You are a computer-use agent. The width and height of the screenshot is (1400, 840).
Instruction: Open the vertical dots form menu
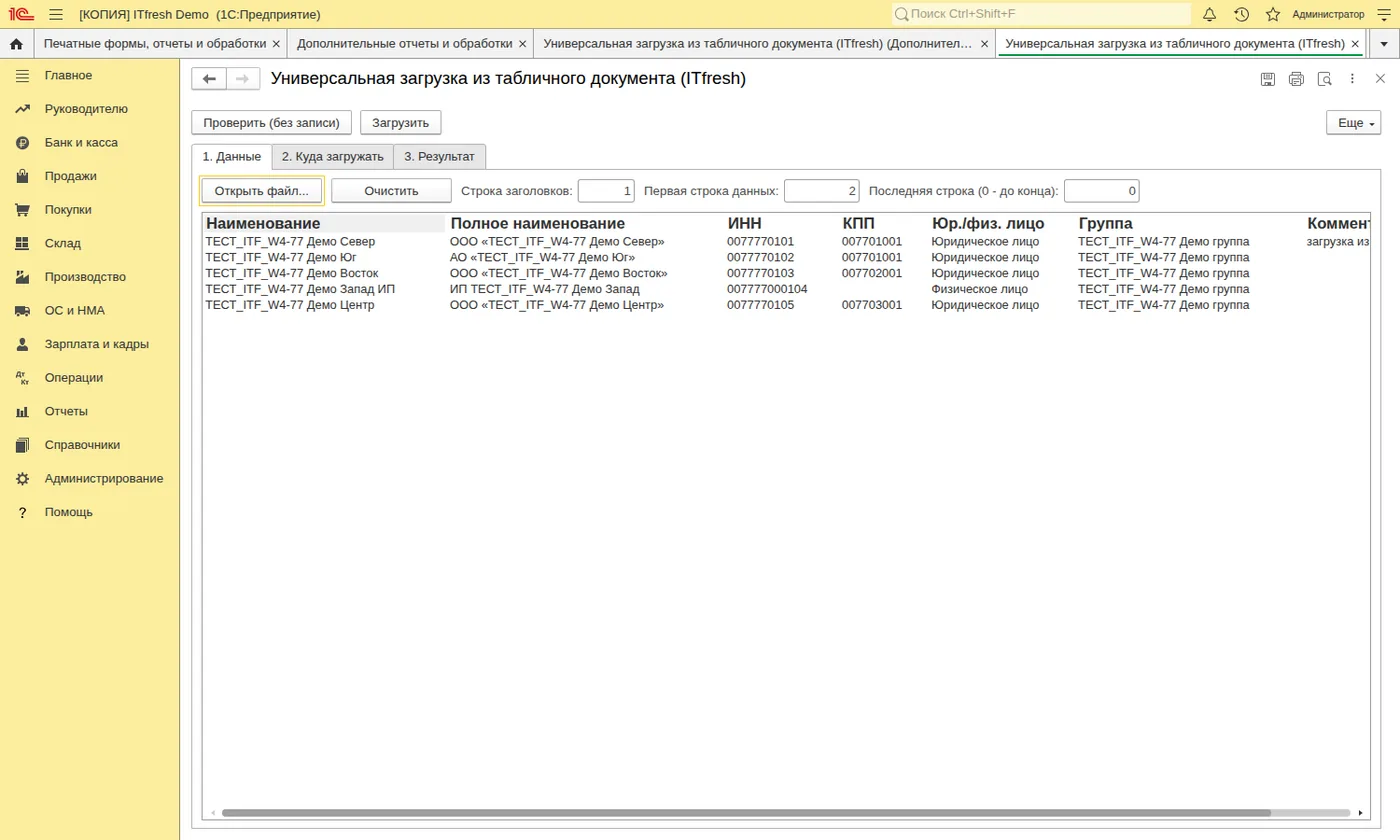tap(1352, 79)
